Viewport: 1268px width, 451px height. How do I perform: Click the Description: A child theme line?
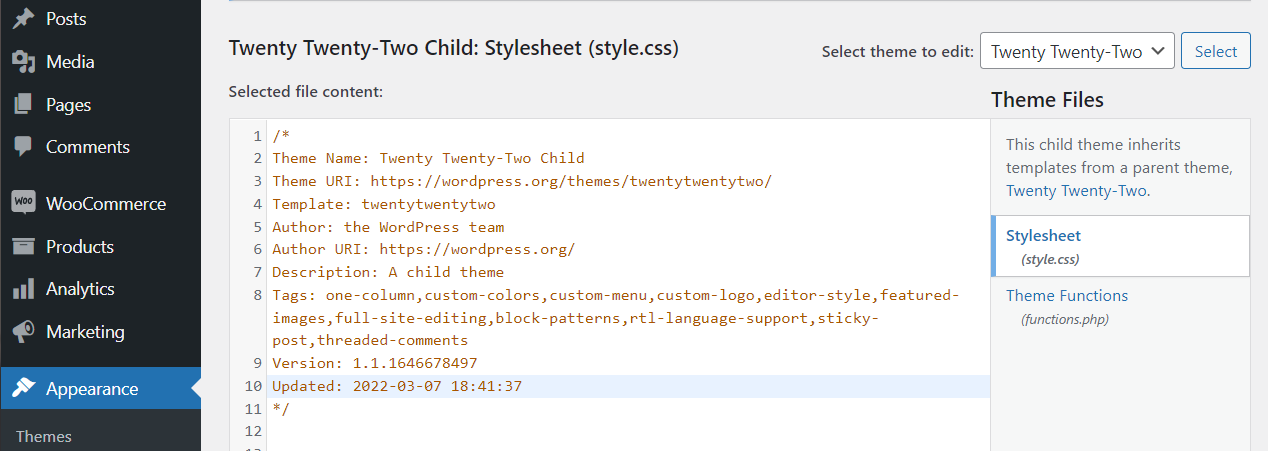pos(388,272)
